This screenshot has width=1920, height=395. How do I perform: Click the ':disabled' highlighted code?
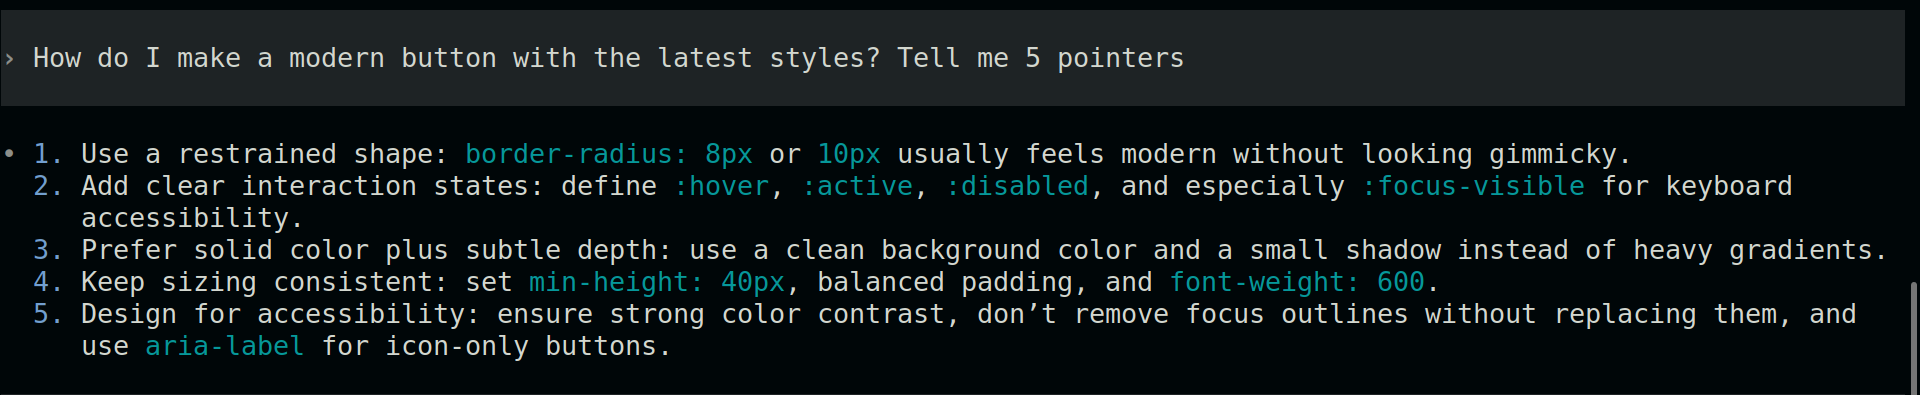coord(1017,186)
